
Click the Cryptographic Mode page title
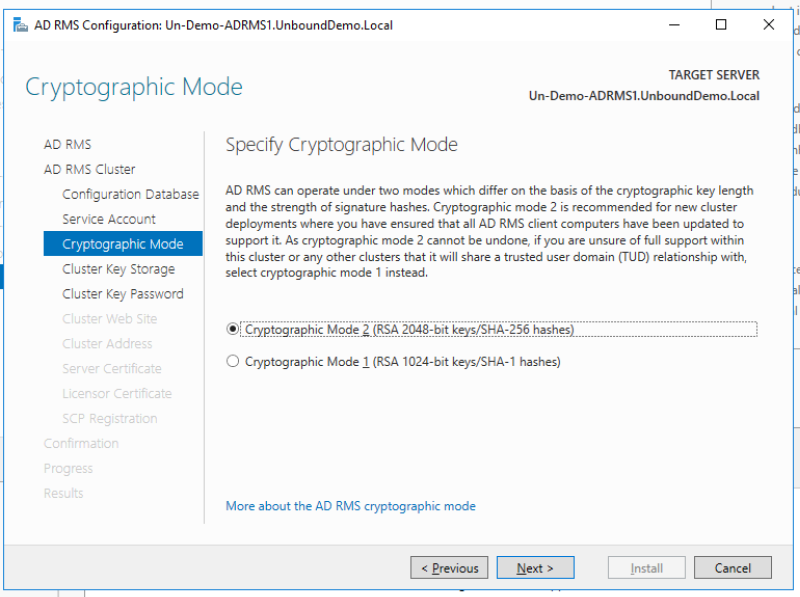134,87
